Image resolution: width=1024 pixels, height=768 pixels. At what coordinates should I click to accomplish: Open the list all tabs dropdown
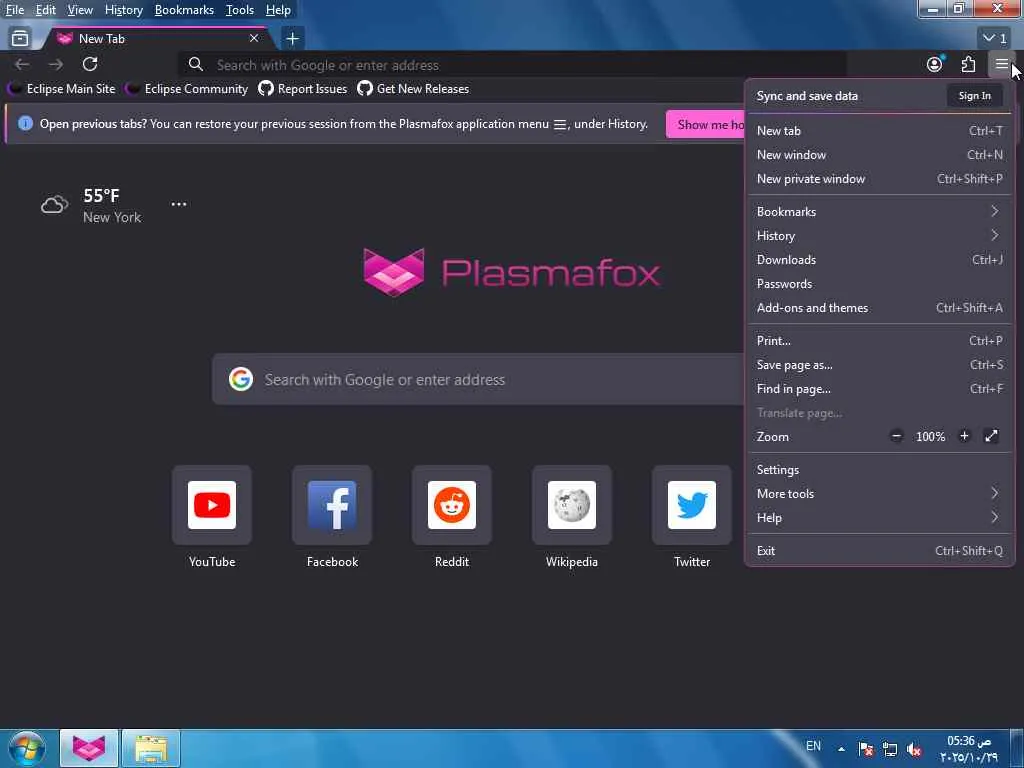pos(995,39)
